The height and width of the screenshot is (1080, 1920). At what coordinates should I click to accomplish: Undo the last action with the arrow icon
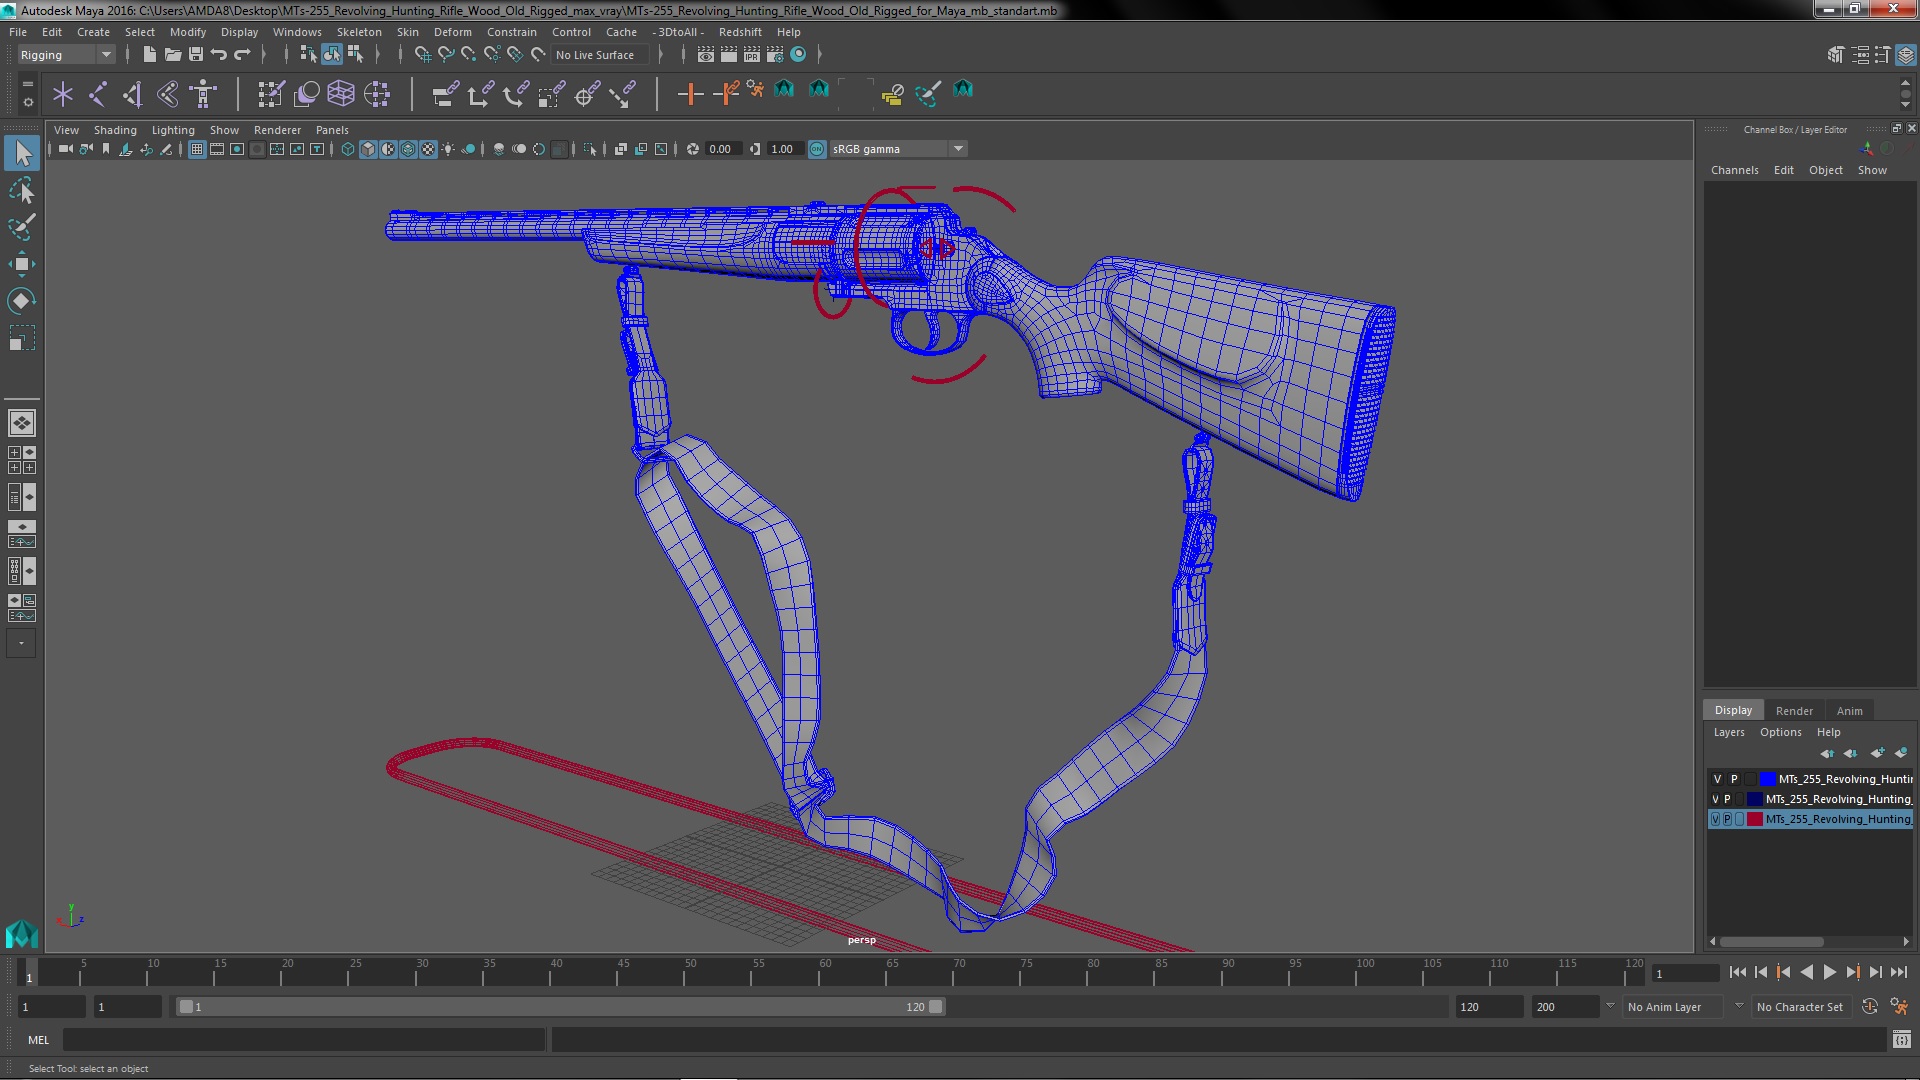[x=218, y=55]
